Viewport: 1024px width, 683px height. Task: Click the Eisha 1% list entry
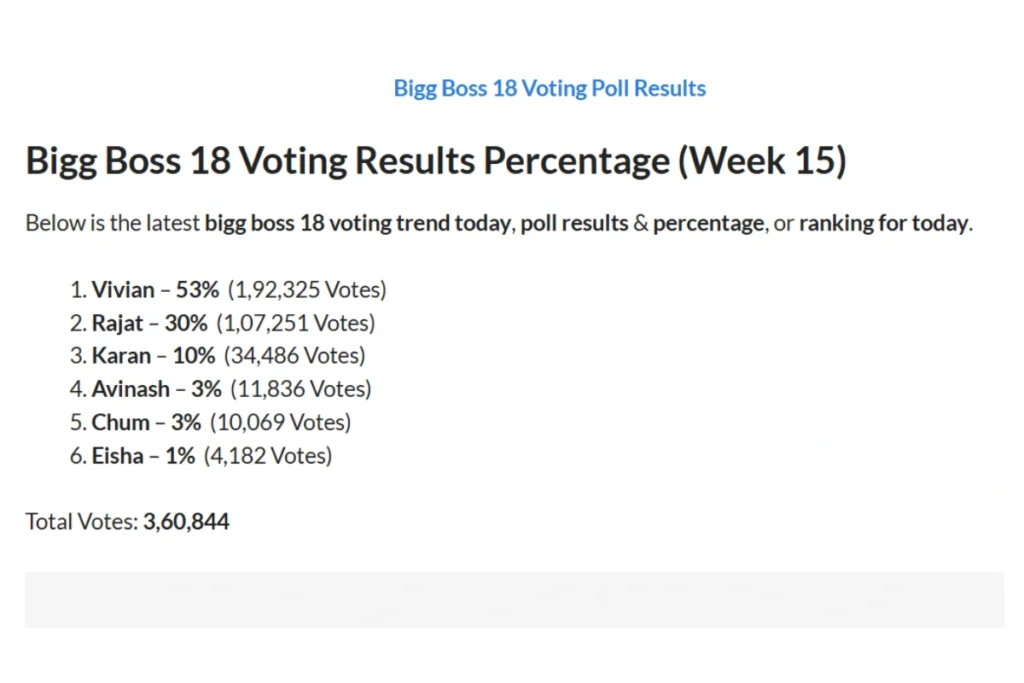coord(201,455)
